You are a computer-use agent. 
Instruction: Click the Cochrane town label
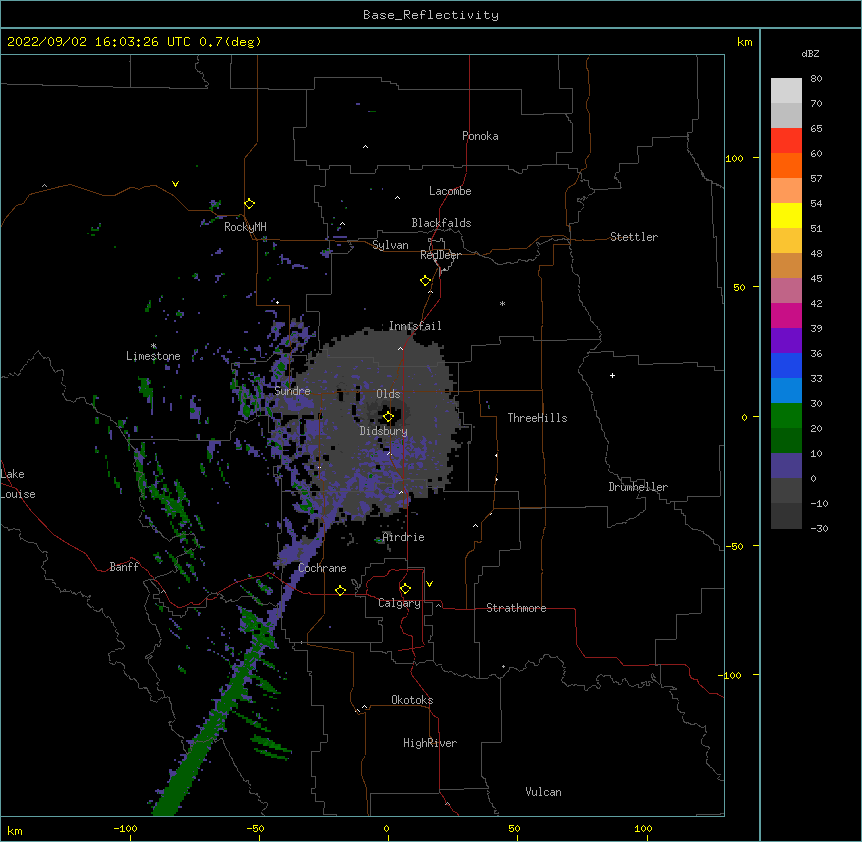[x=322, y=568]
